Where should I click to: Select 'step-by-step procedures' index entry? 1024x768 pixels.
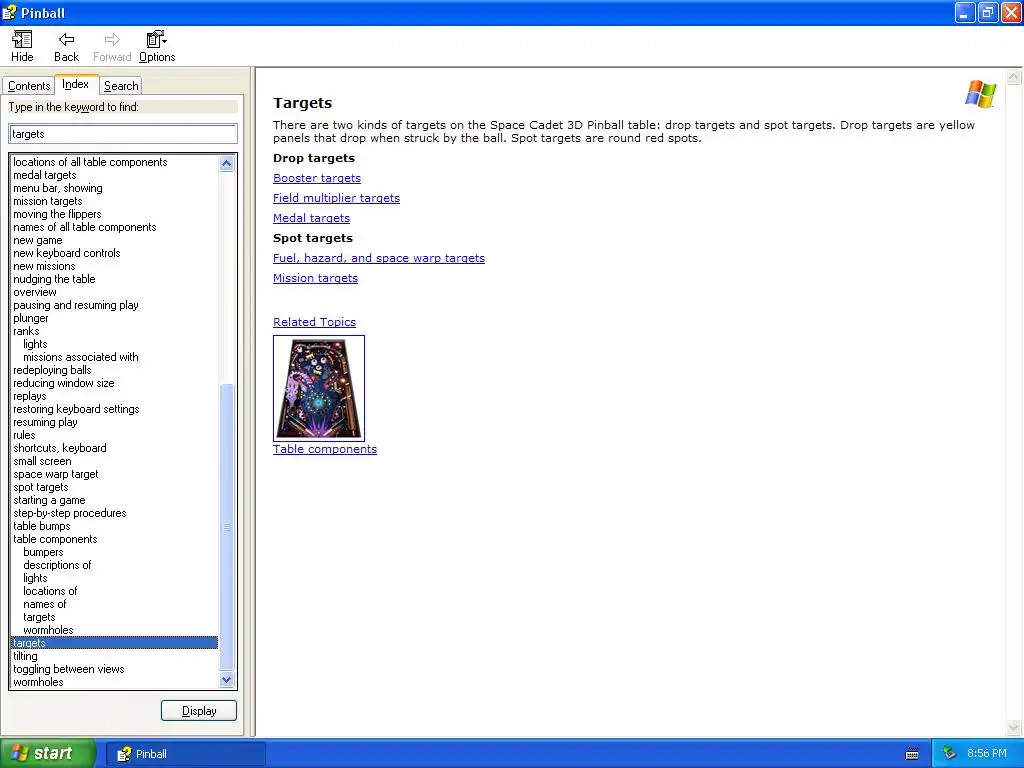point(70,513)
